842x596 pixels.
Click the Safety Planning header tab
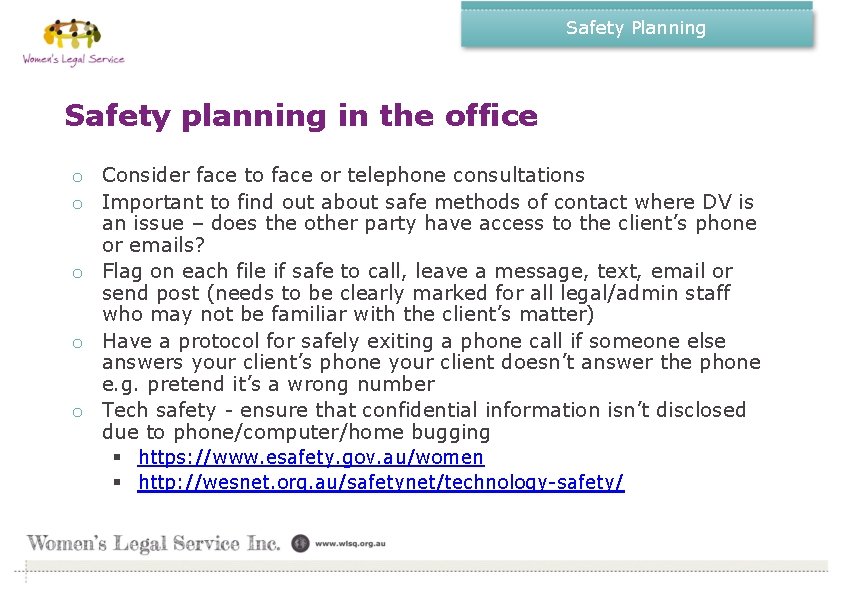636,28
